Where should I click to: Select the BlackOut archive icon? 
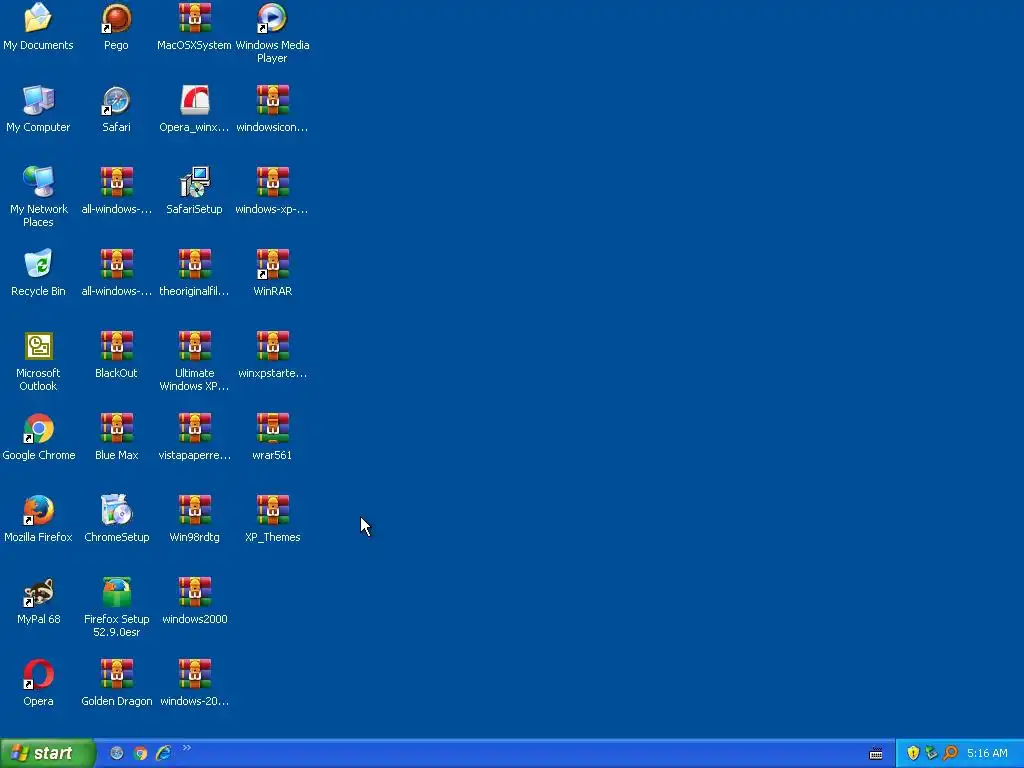[x=116, y=346]
